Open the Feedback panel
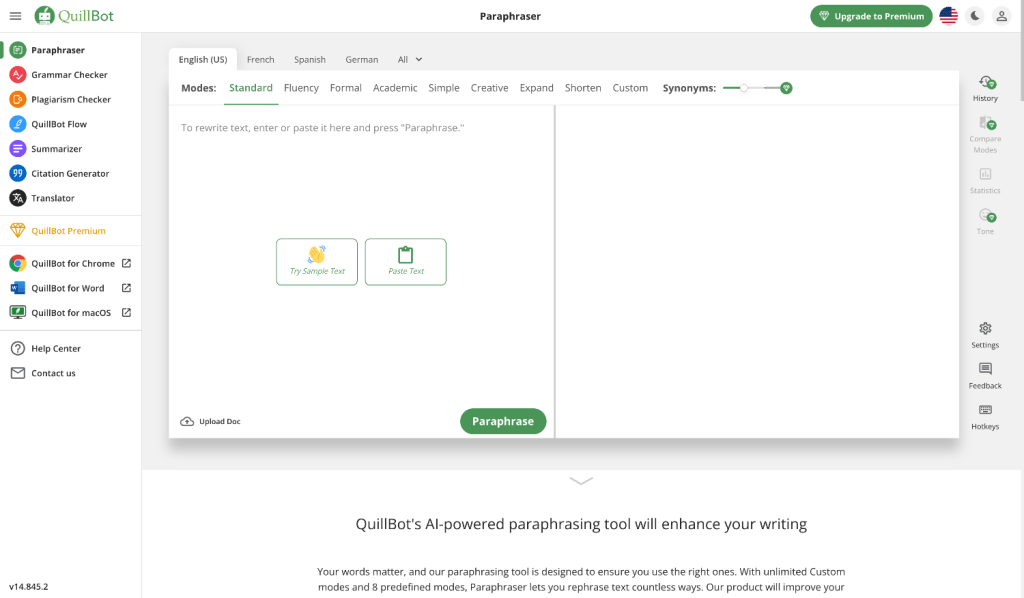The width and height of the screenshot is (1024, 598). click(985, 376)
